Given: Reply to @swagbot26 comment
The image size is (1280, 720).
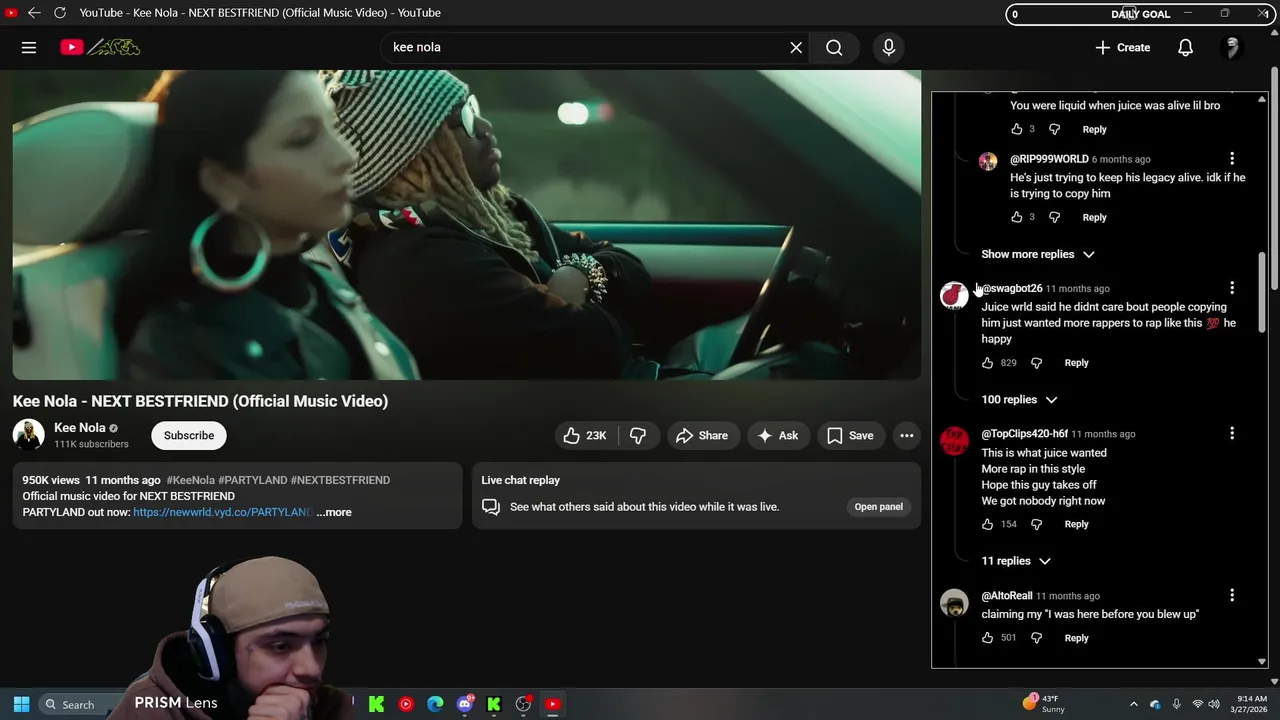Looking at the screenshot, I should (x=1076, y=363).
